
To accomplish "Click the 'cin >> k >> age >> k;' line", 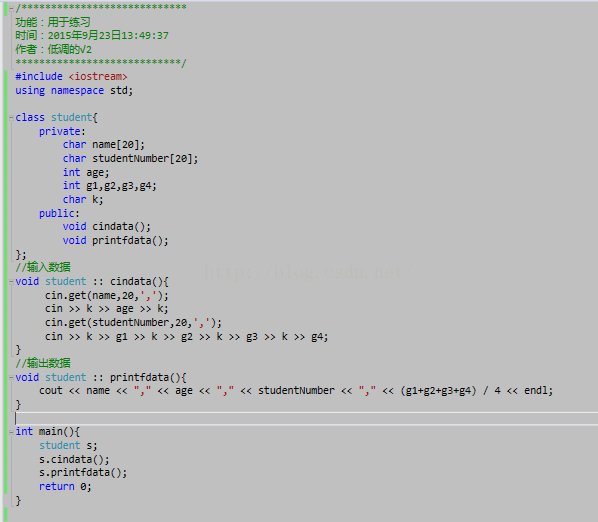I will [106, 308].
